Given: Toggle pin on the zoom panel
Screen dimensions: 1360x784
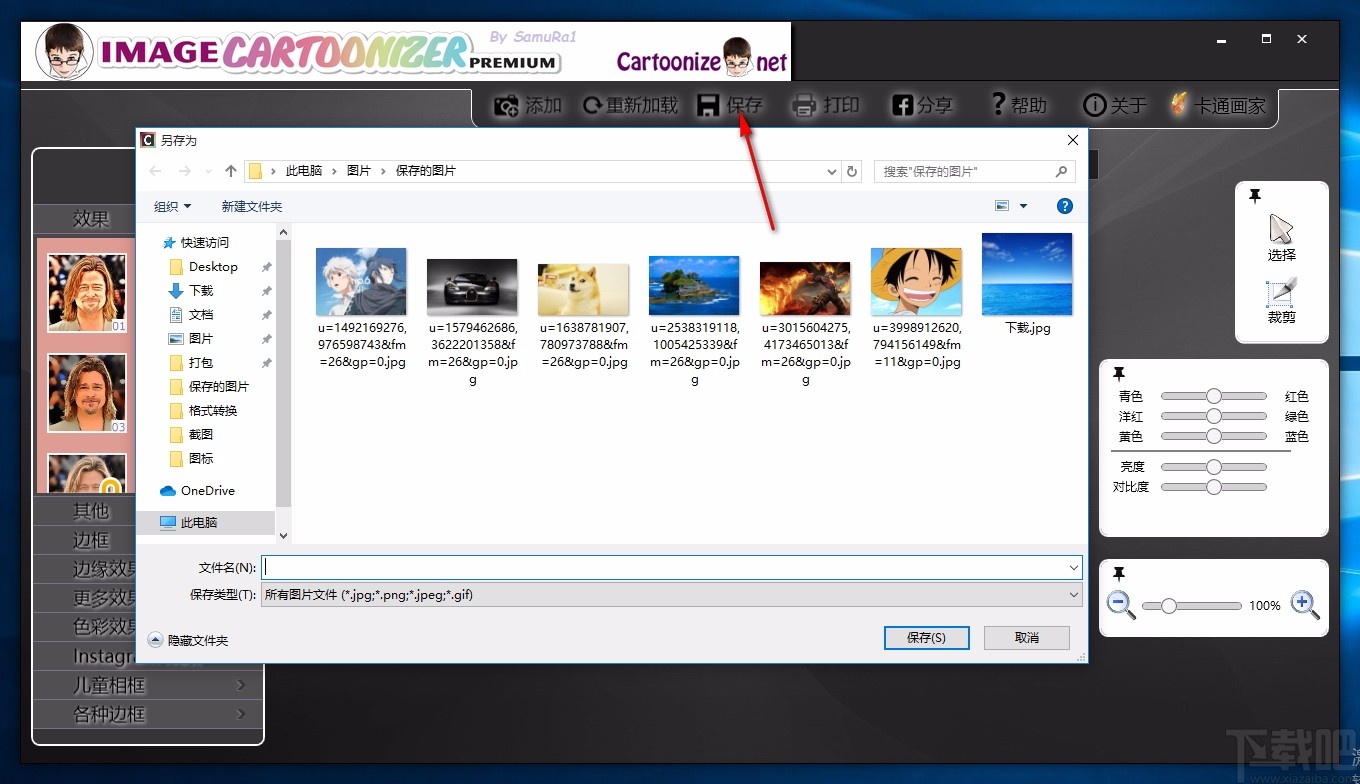Looking at the screenshot, I should pos(1118,573).
